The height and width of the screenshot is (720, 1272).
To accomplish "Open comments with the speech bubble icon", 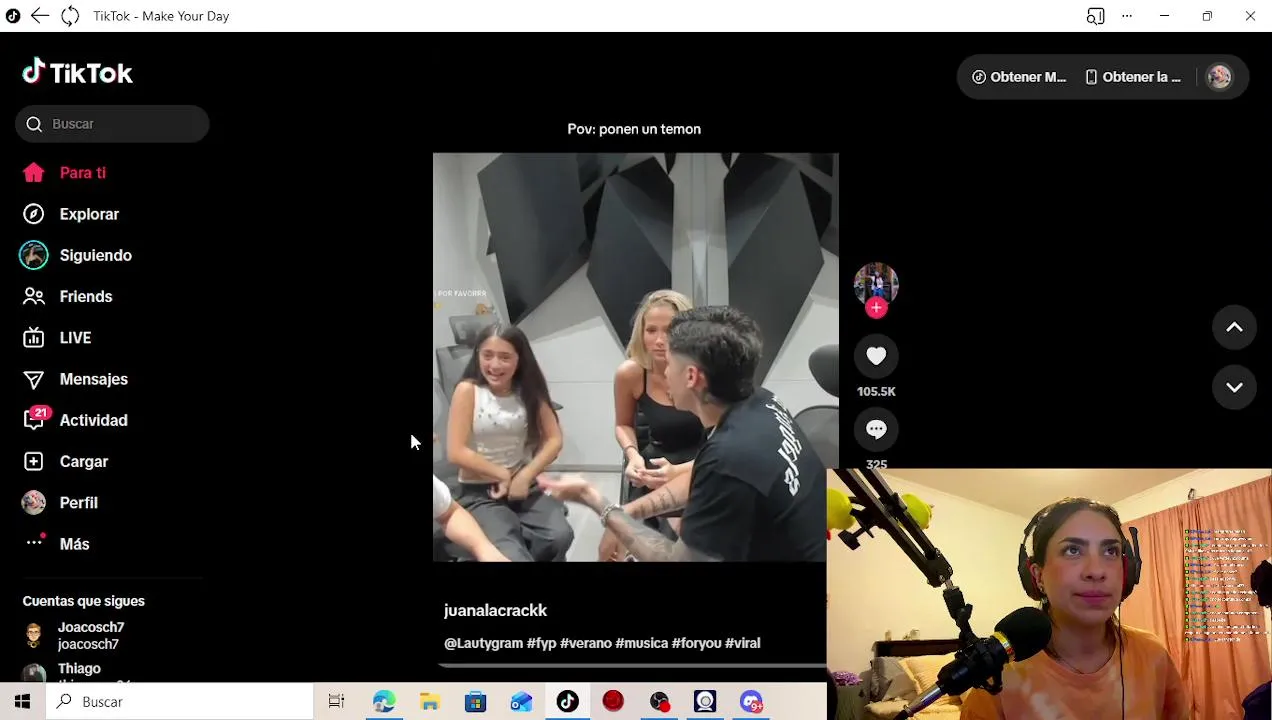I will pyautogui.click(x=876, y=429).
